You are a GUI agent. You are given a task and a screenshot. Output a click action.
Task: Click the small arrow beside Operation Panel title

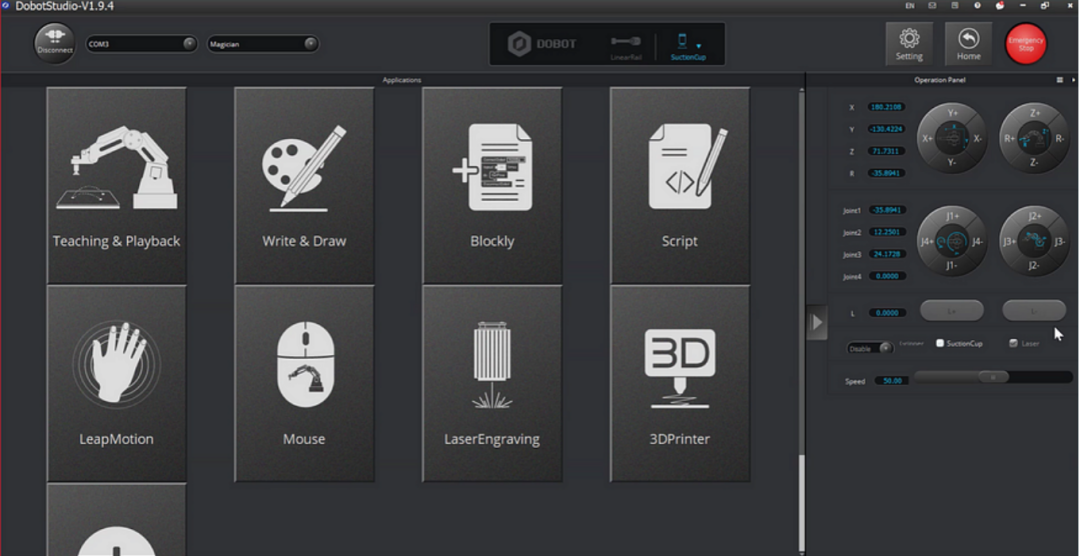pos(1073,80)
